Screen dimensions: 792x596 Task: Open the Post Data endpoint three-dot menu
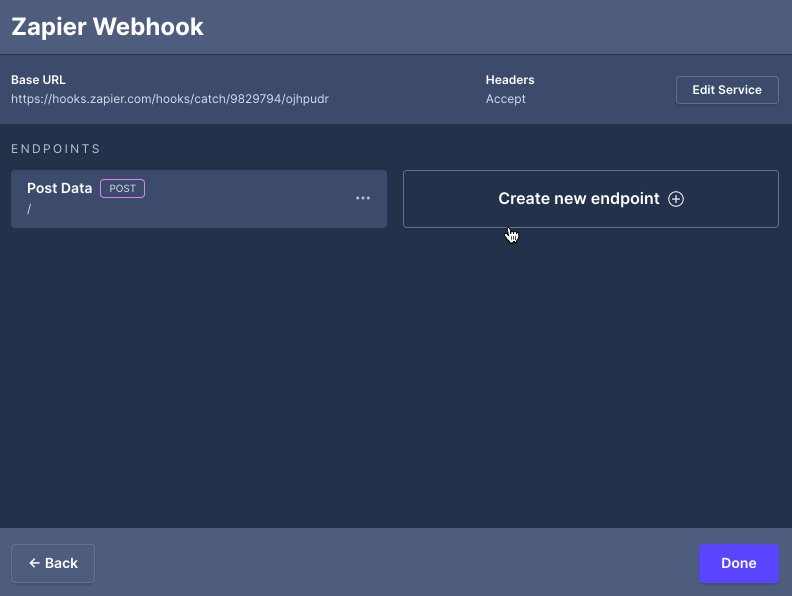(363, 198)
